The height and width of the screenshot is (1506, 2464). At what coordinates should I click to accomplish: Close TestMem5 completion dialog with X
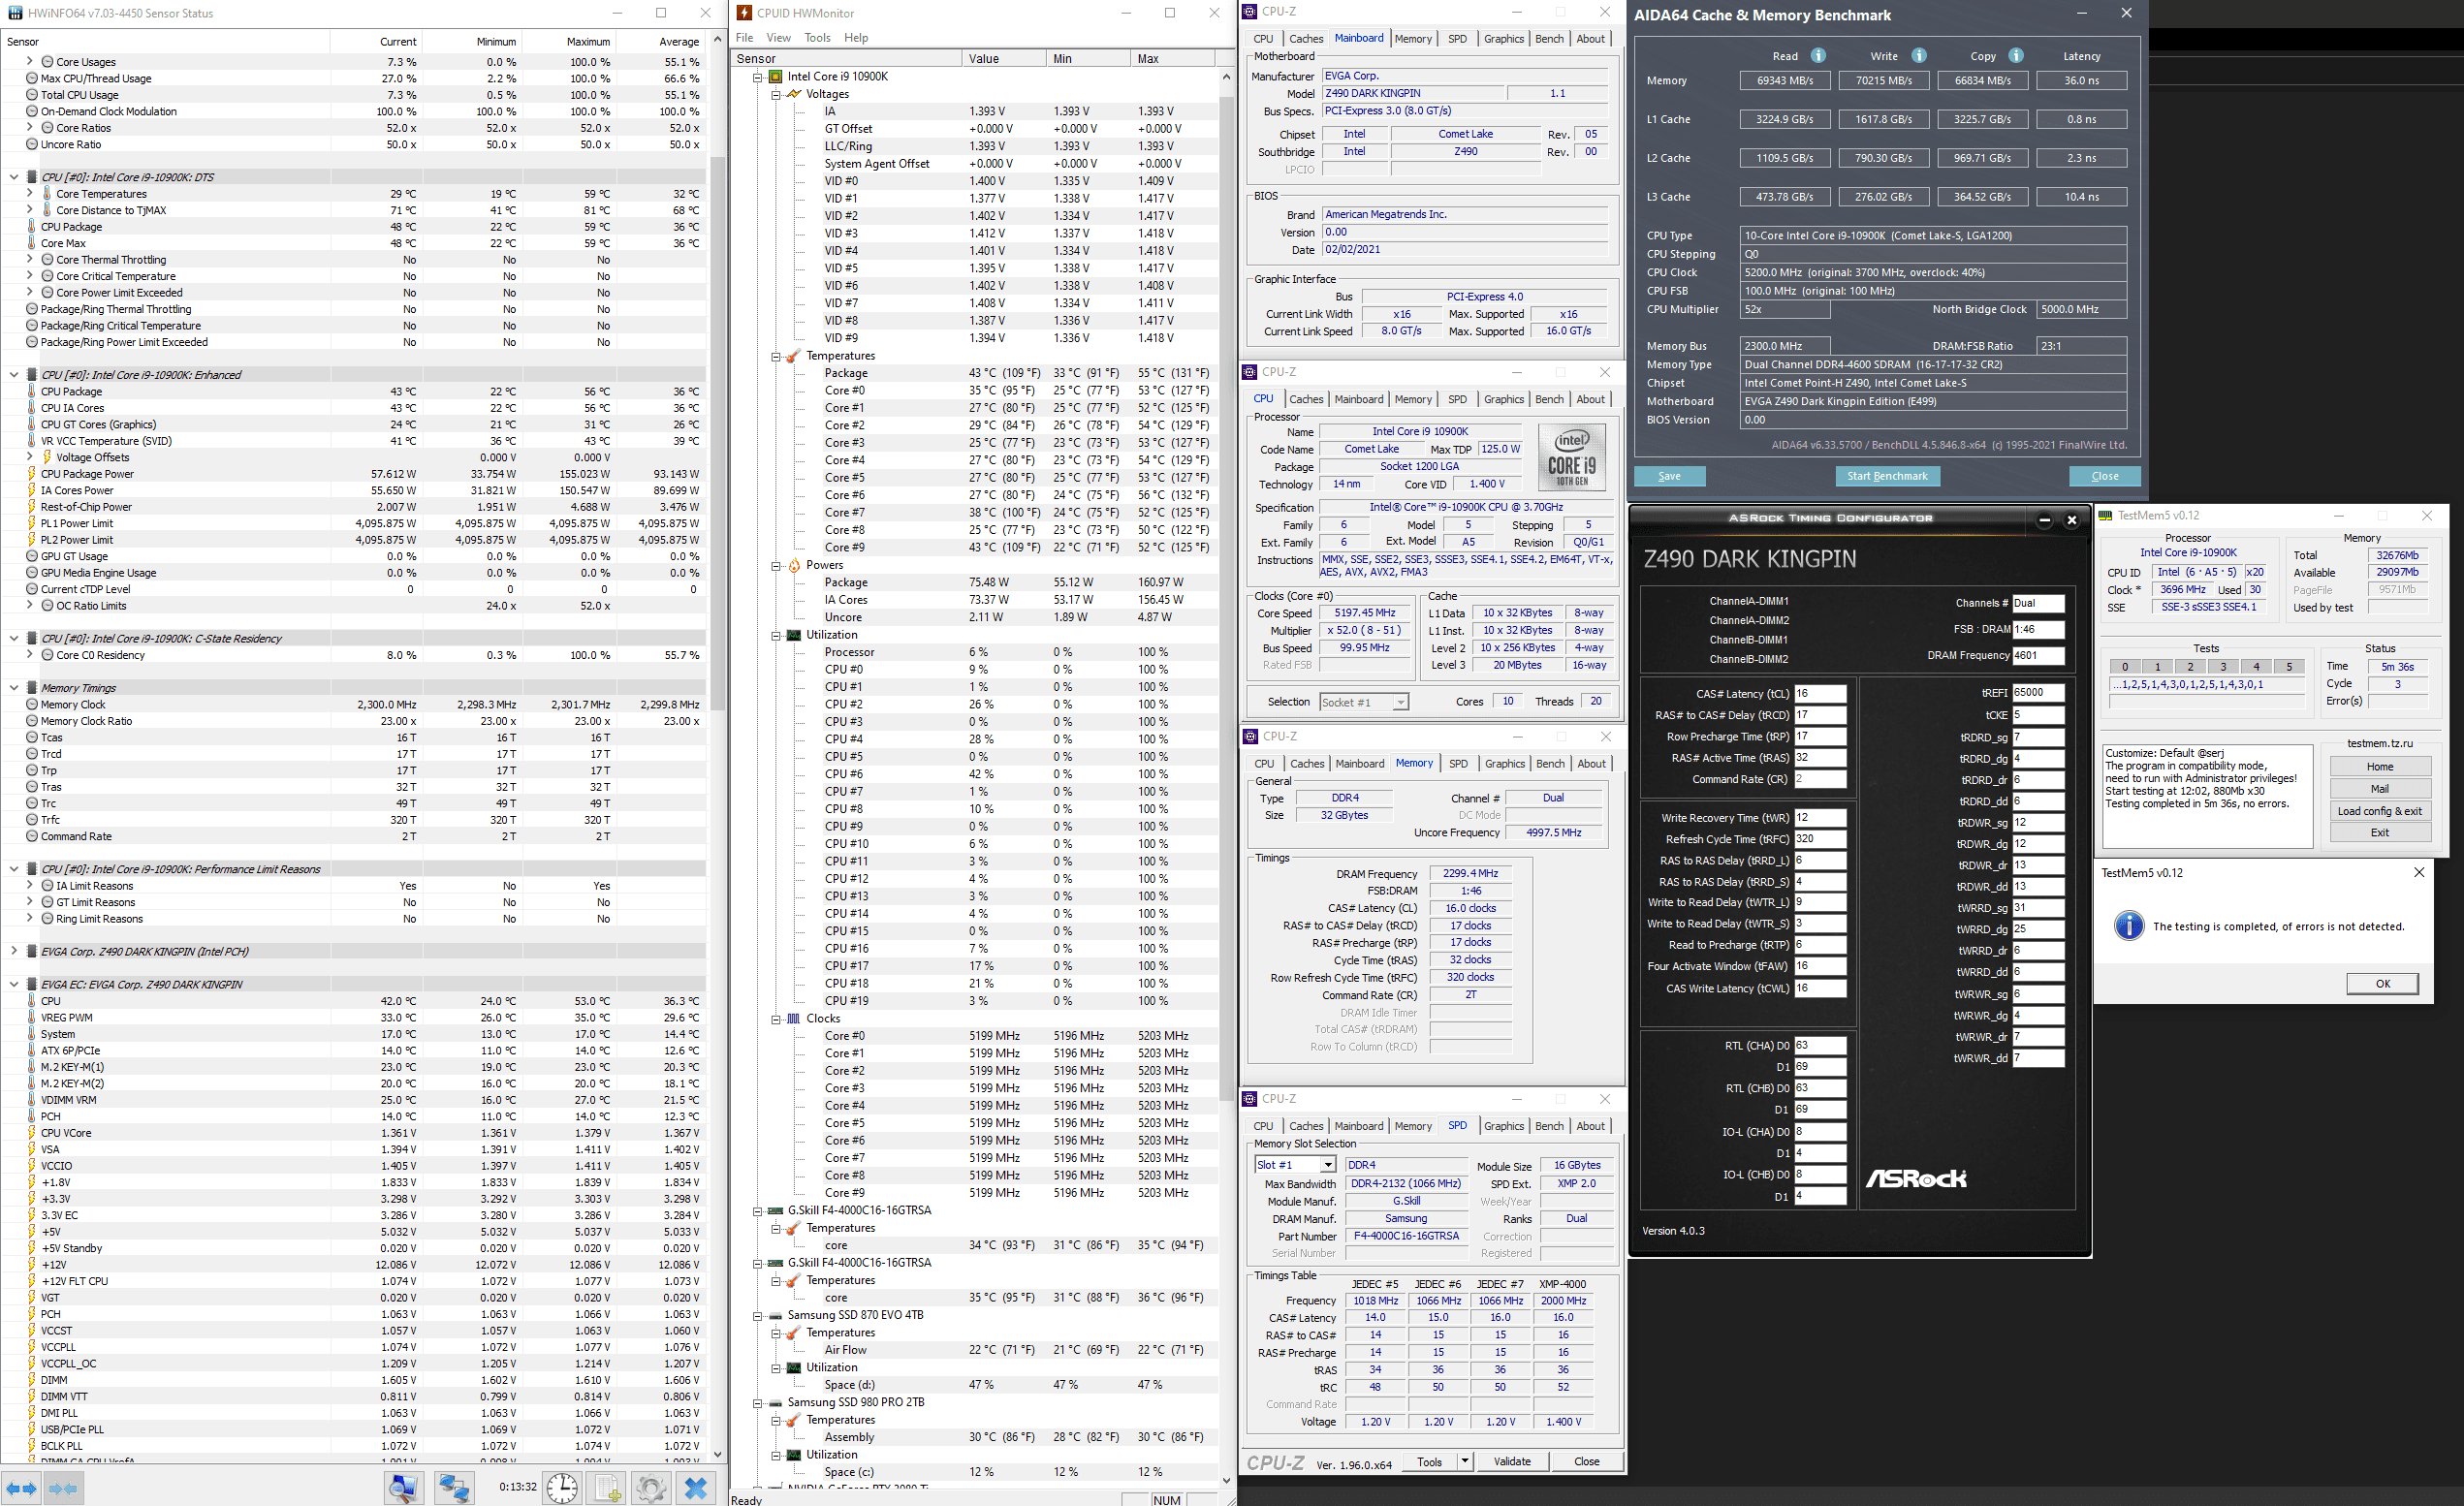coord(2419,873)
